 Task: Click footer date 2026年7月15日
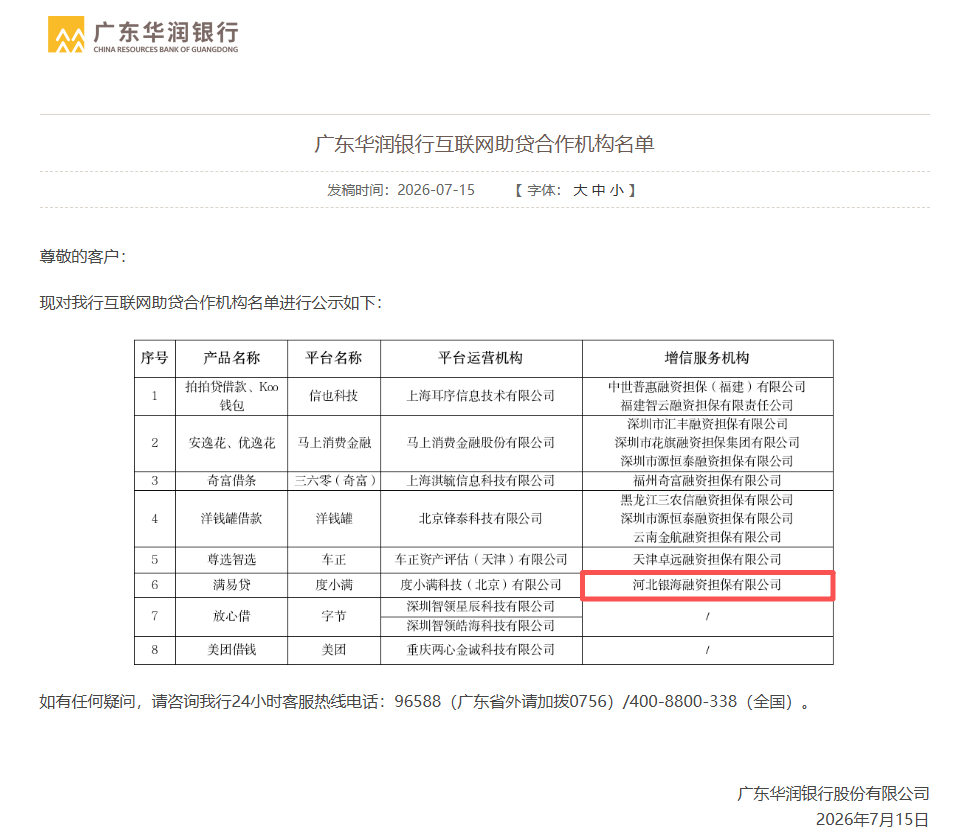click(872, 820)
